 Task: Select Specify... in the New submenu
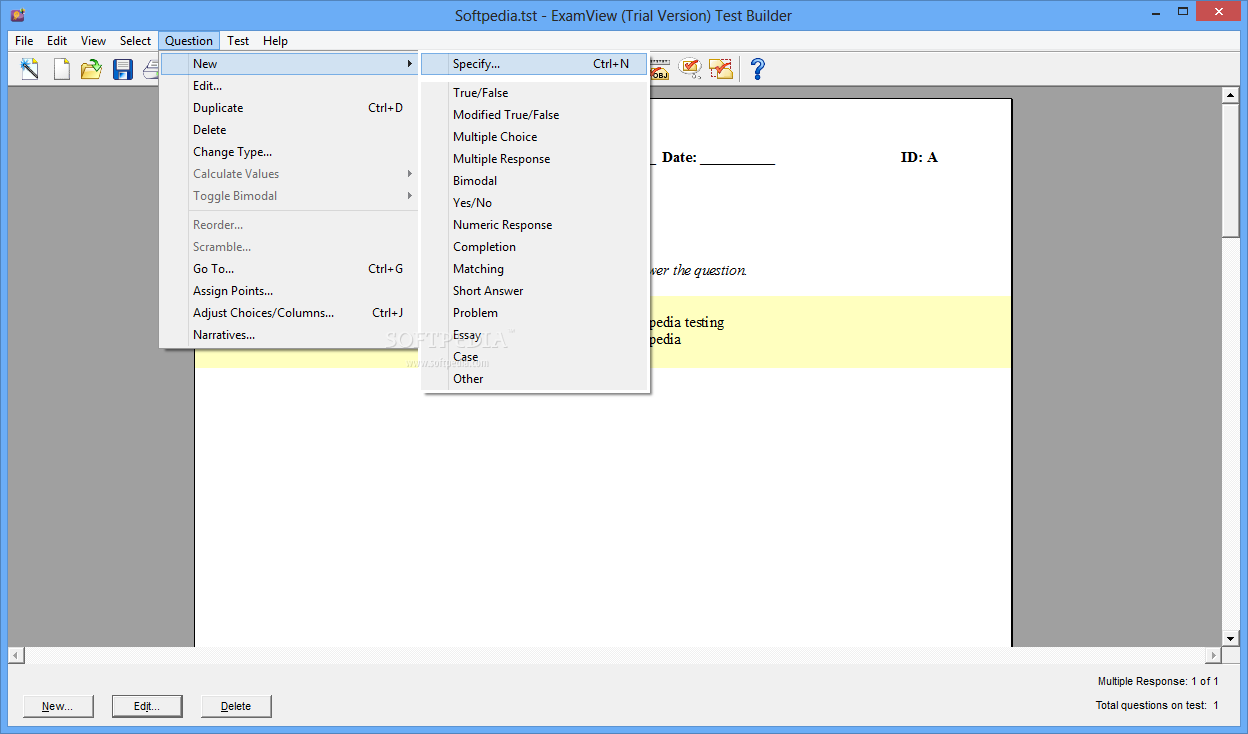535,64
